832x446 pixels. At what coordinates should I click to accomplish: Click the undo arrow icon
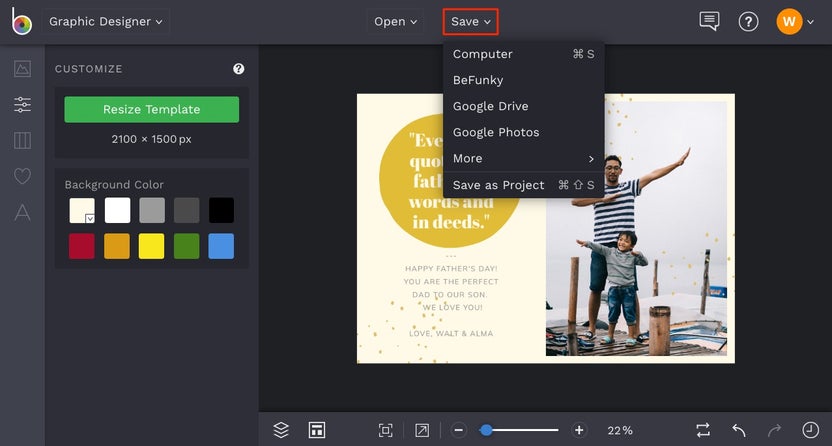pos(739,430)
